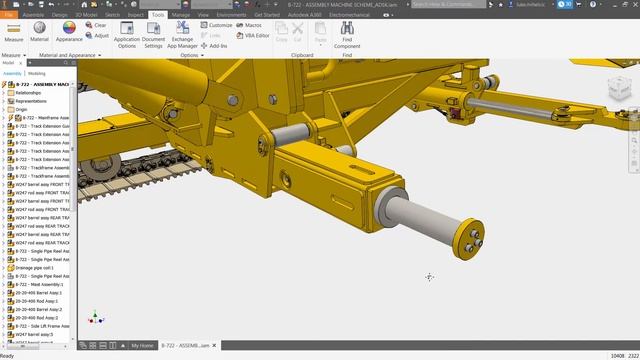
Task: Open Get Started tab
Action: 267,15
